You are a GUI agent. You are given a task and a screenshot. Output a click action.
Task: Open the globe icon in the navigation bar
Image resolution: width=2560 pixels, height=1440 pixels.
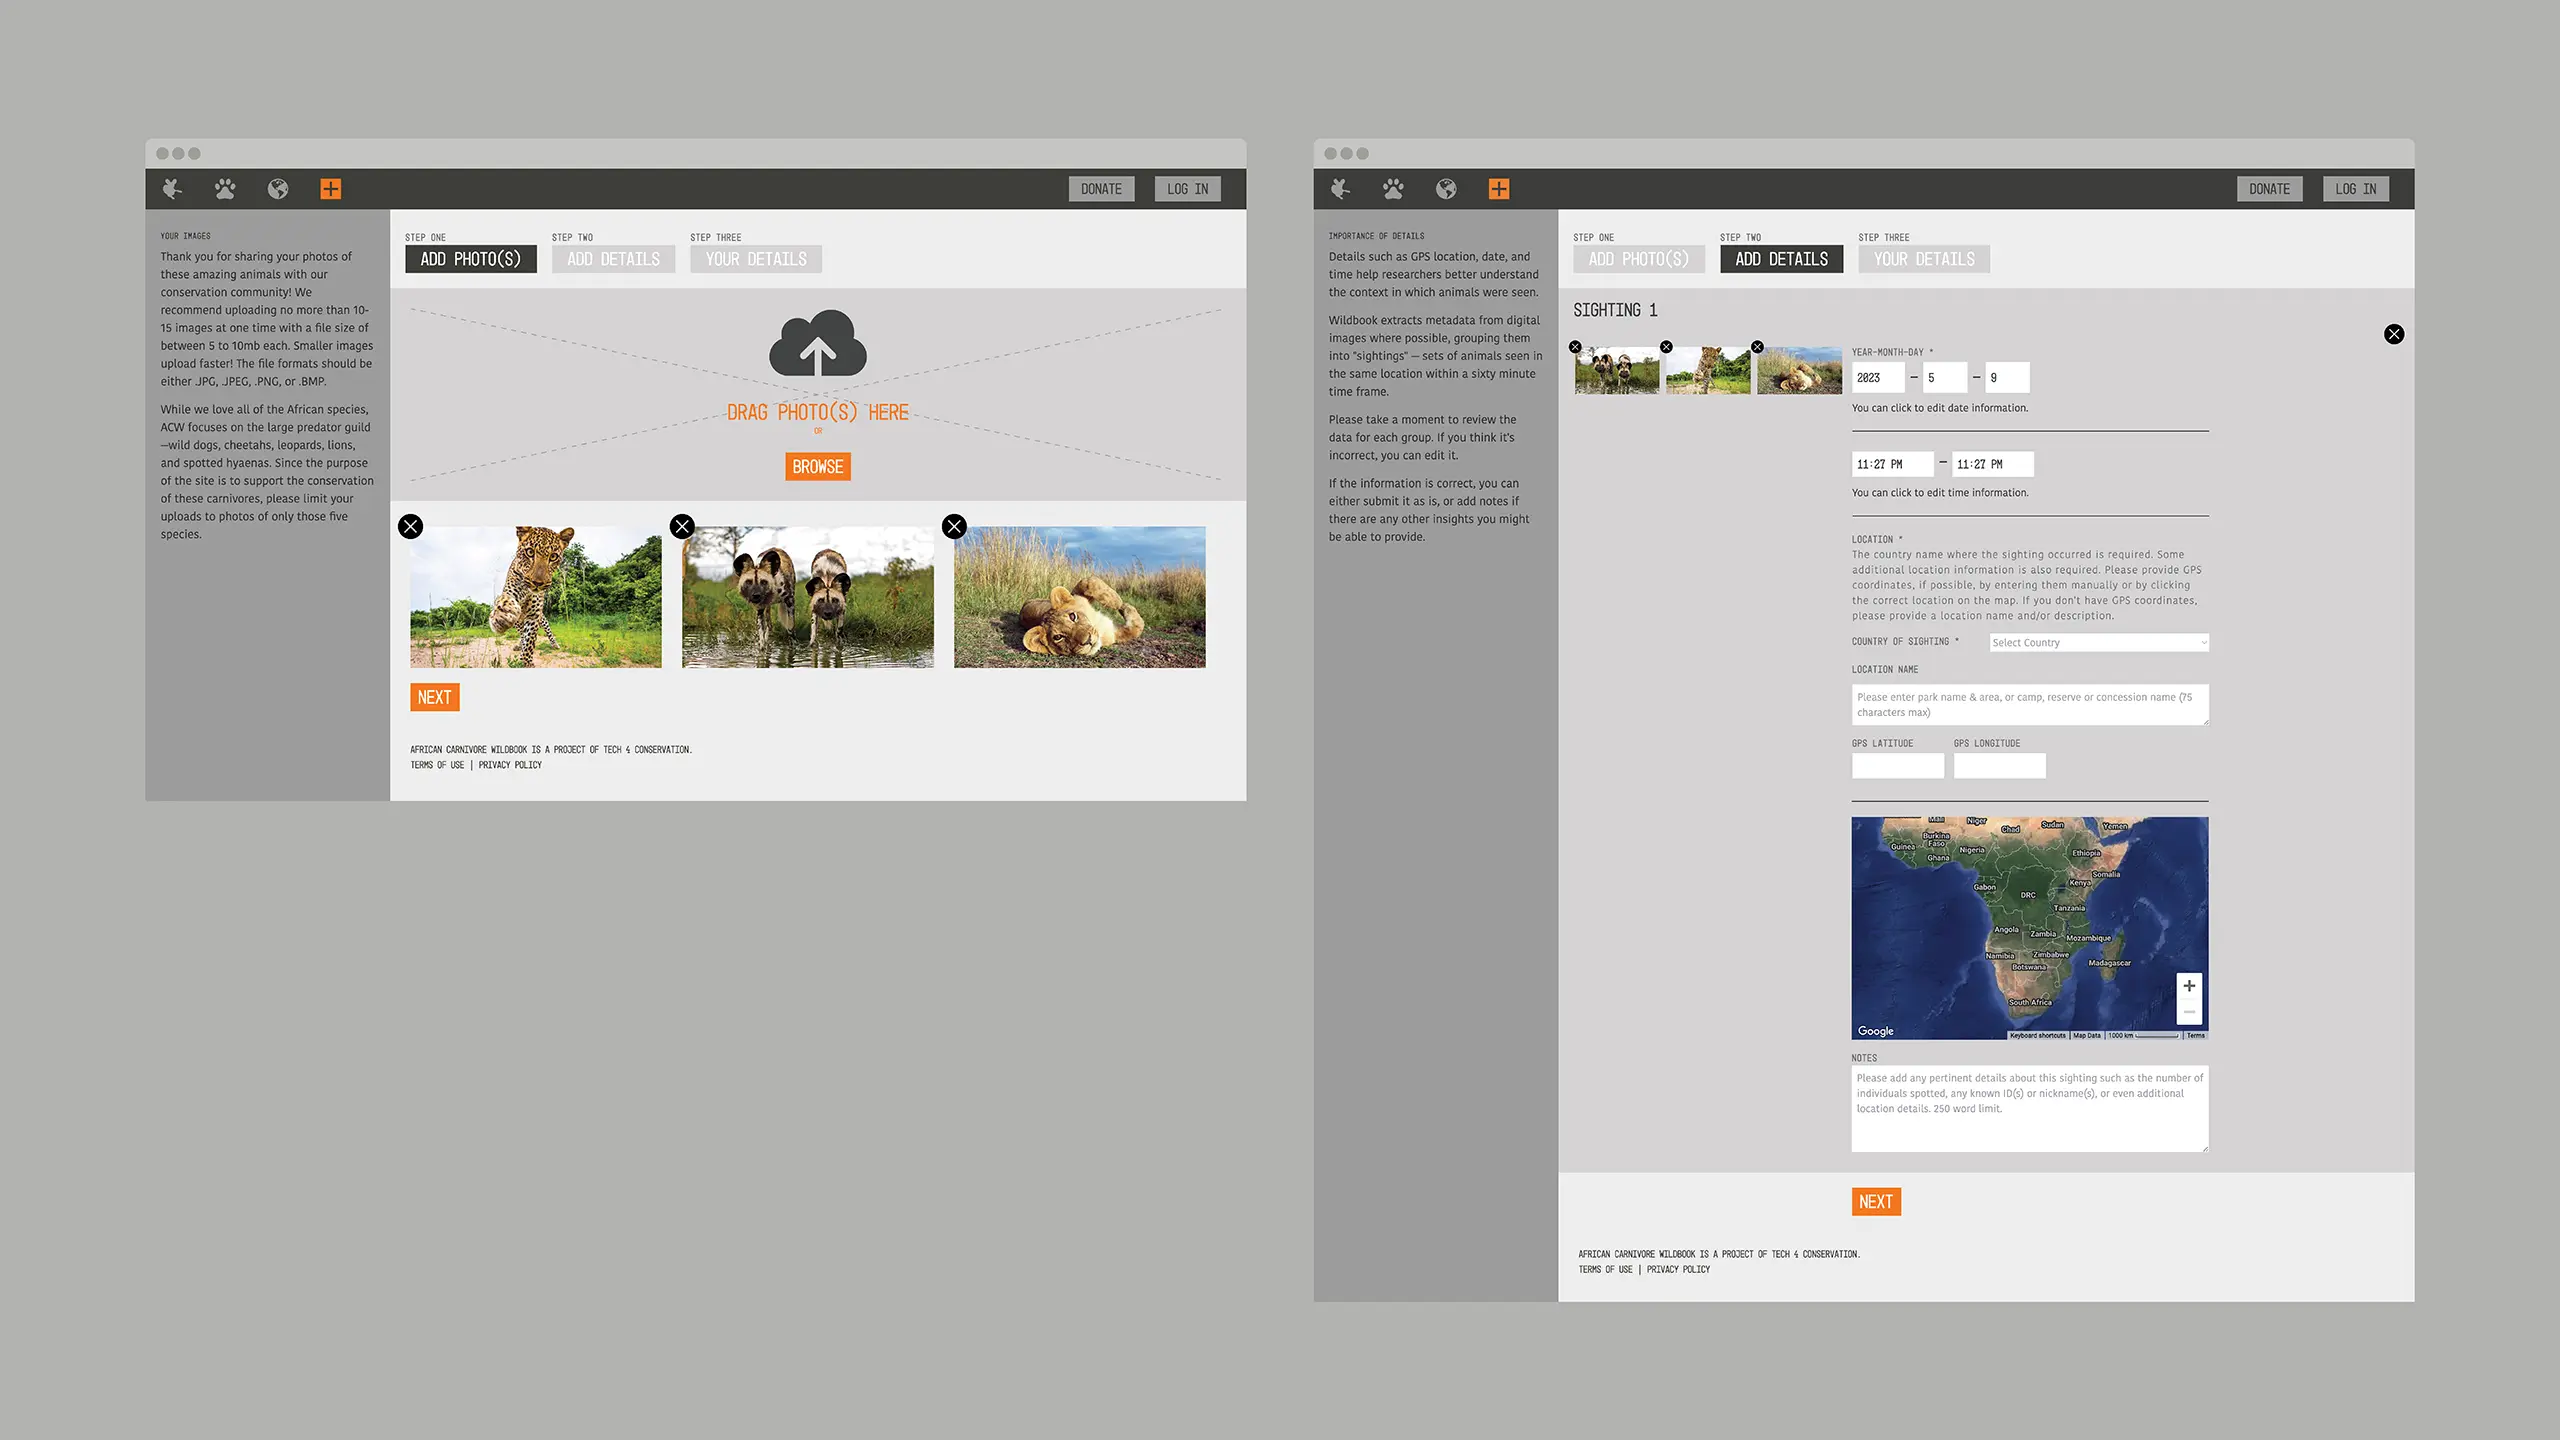pos(277,188)
